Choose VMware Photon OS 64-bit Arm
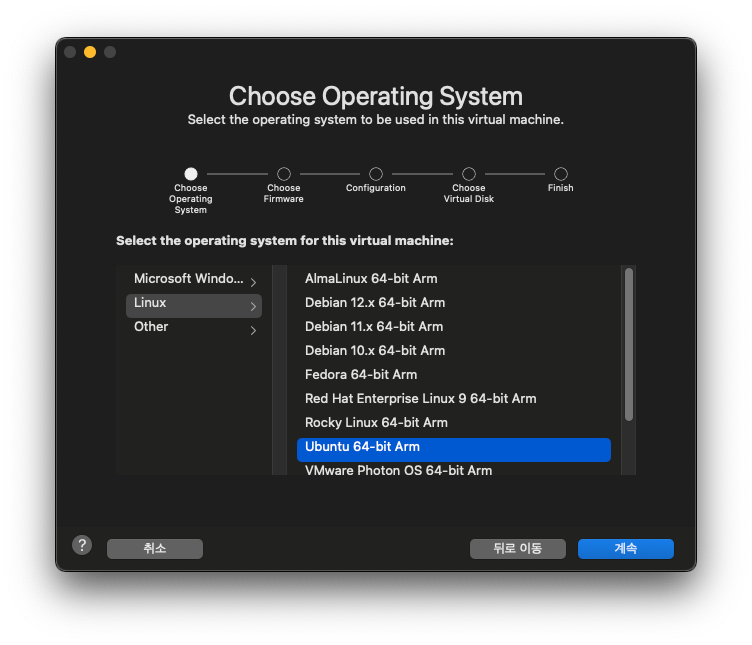The height and width of the screenshot is (645, 752). [x=454, y=469]
